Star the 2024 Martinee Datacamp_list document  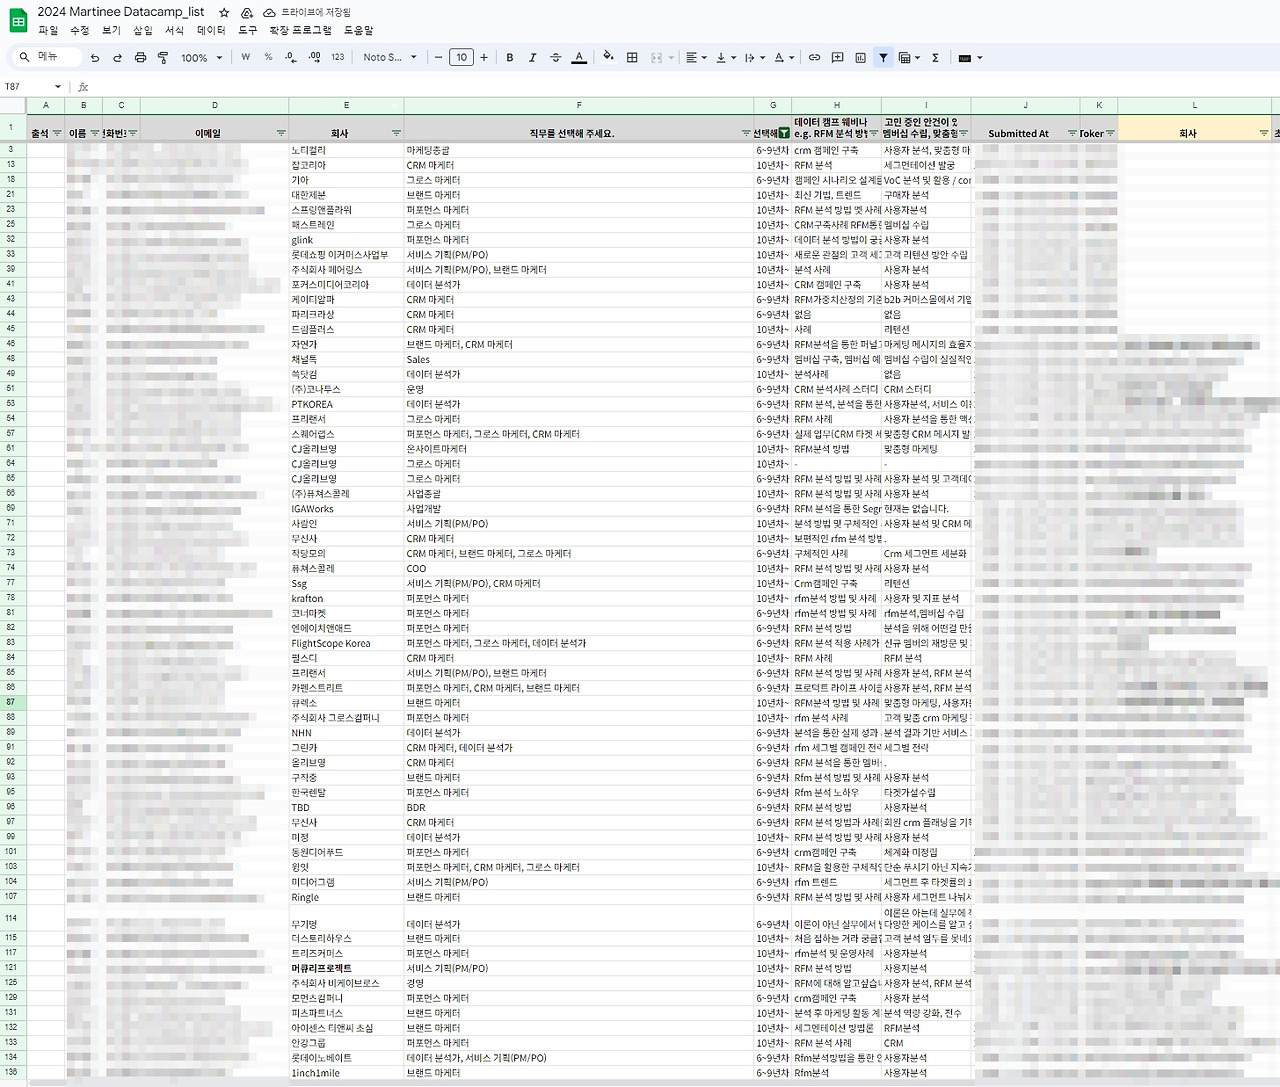point(224,12)
